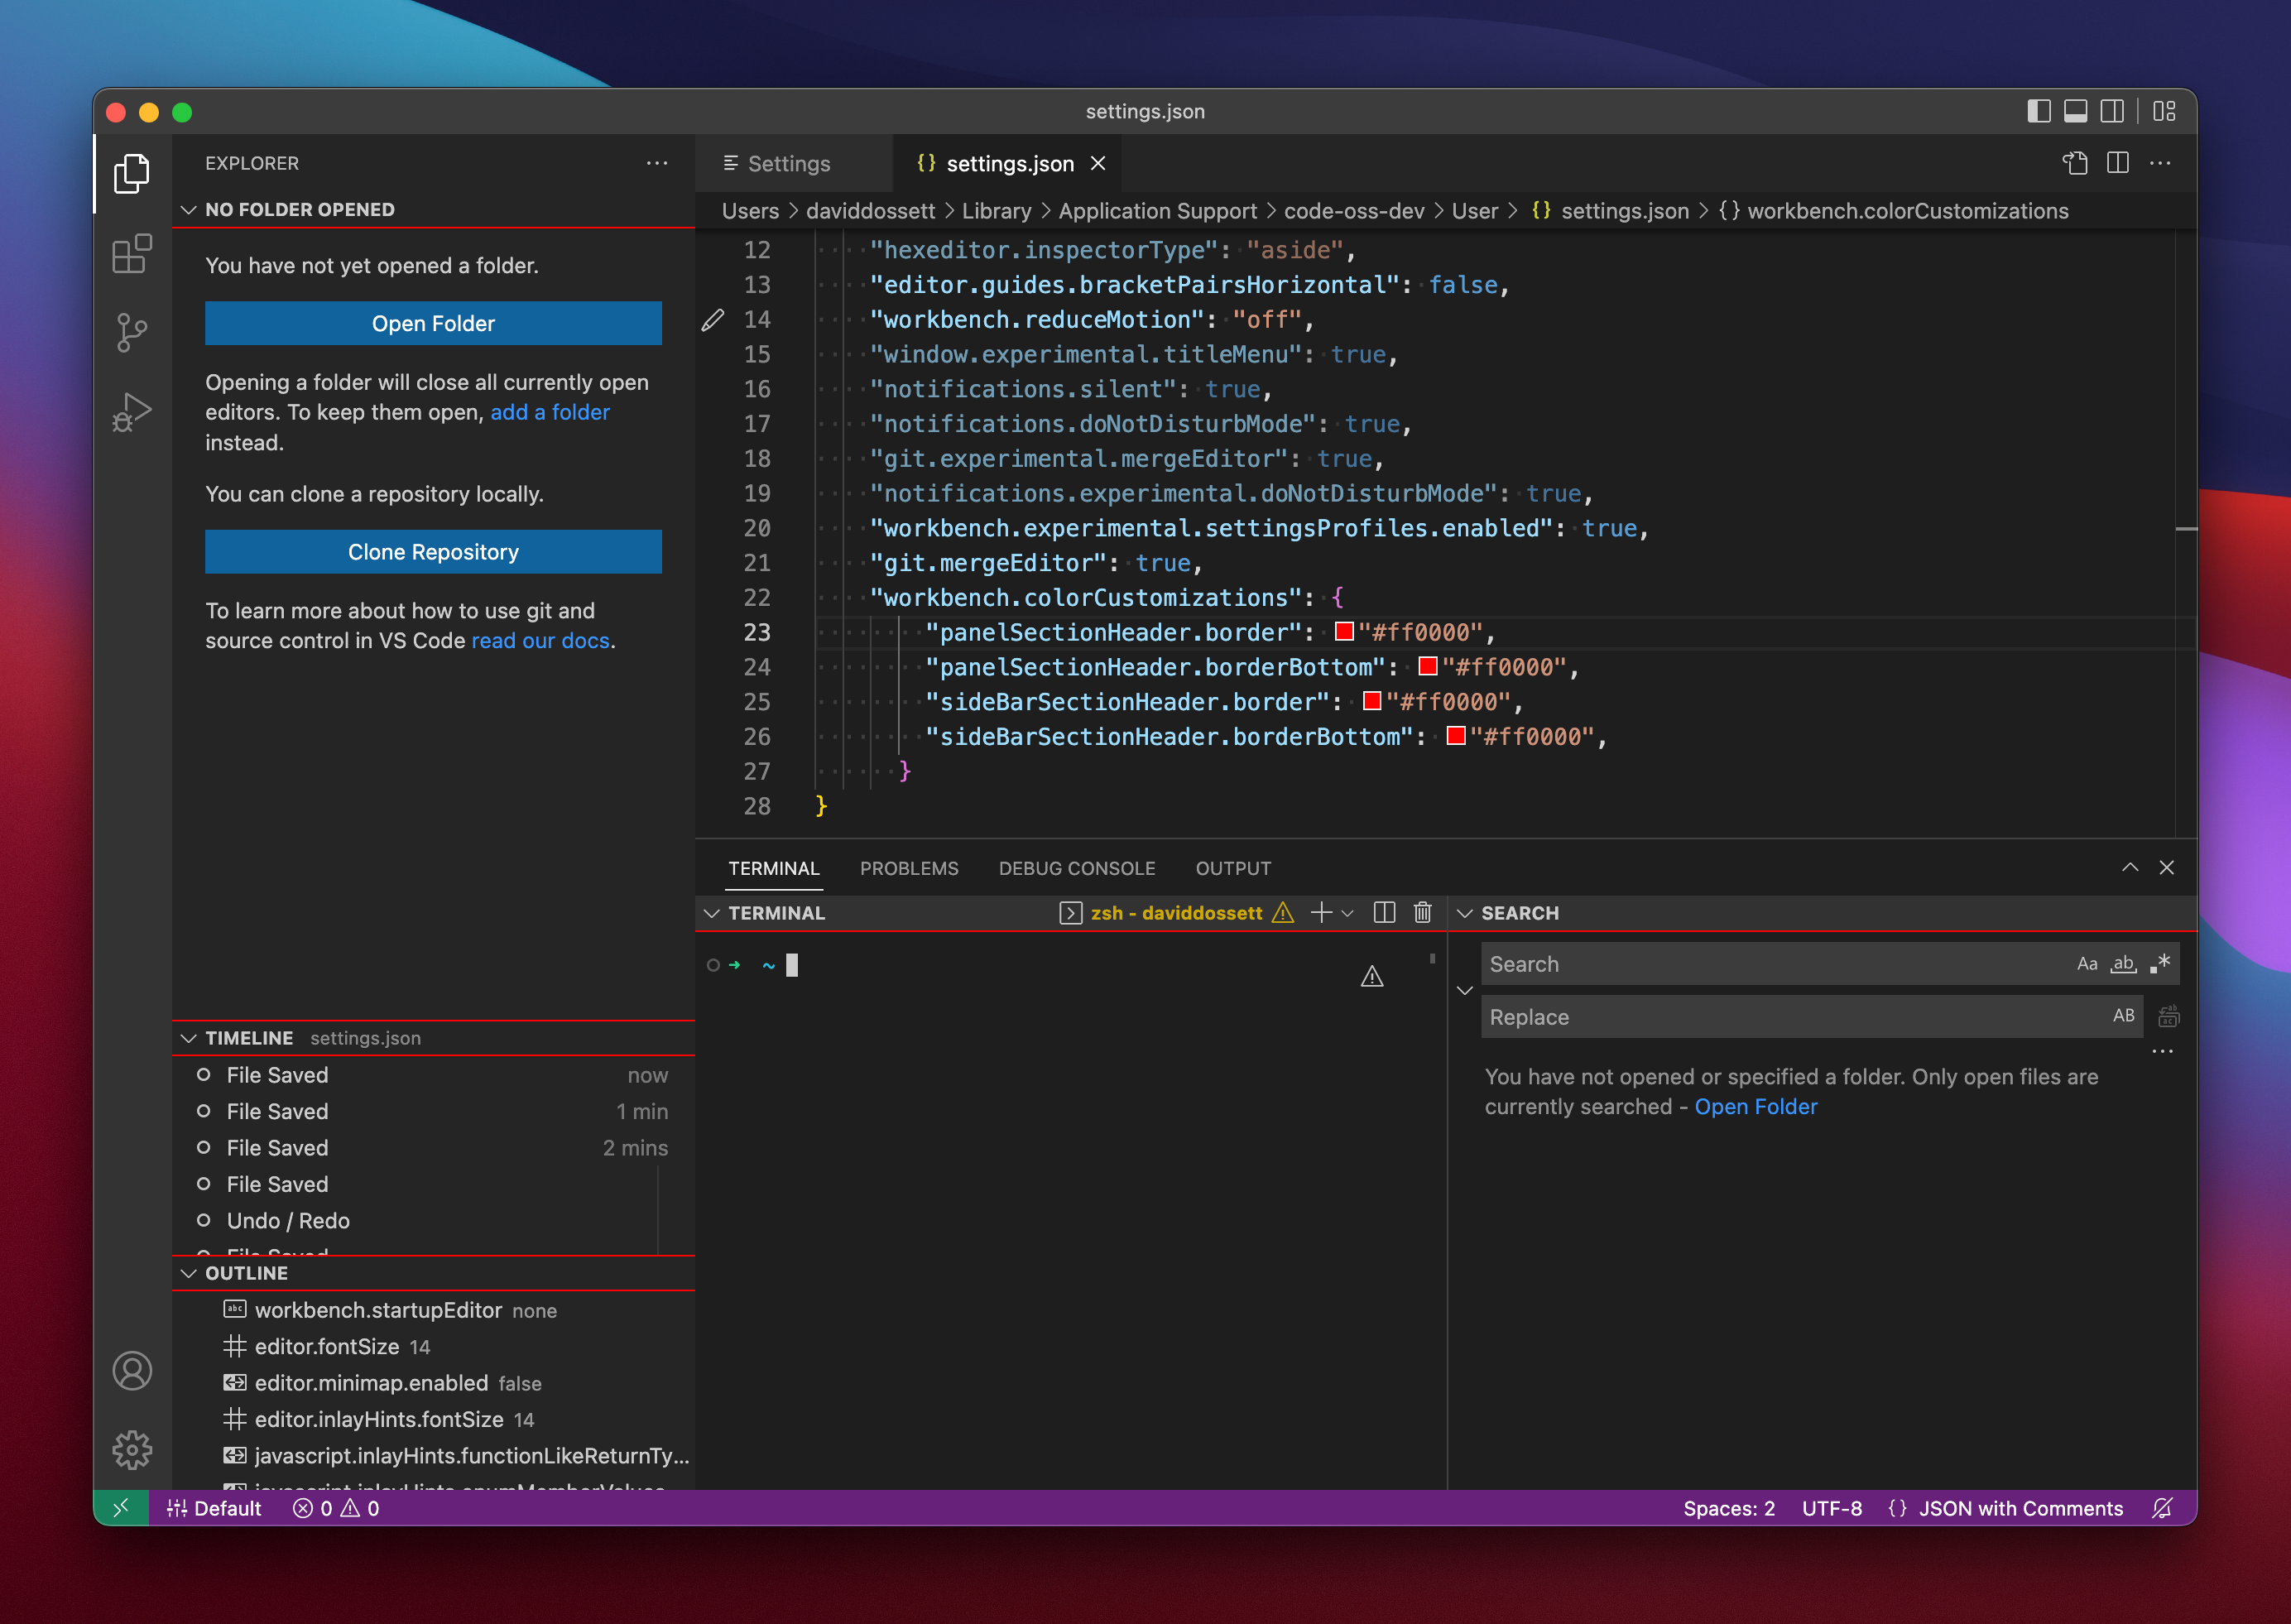The image size is (2291, 1624).
Task: Toggle primary side bar layout icon
Action: (x=2038, y=111)
